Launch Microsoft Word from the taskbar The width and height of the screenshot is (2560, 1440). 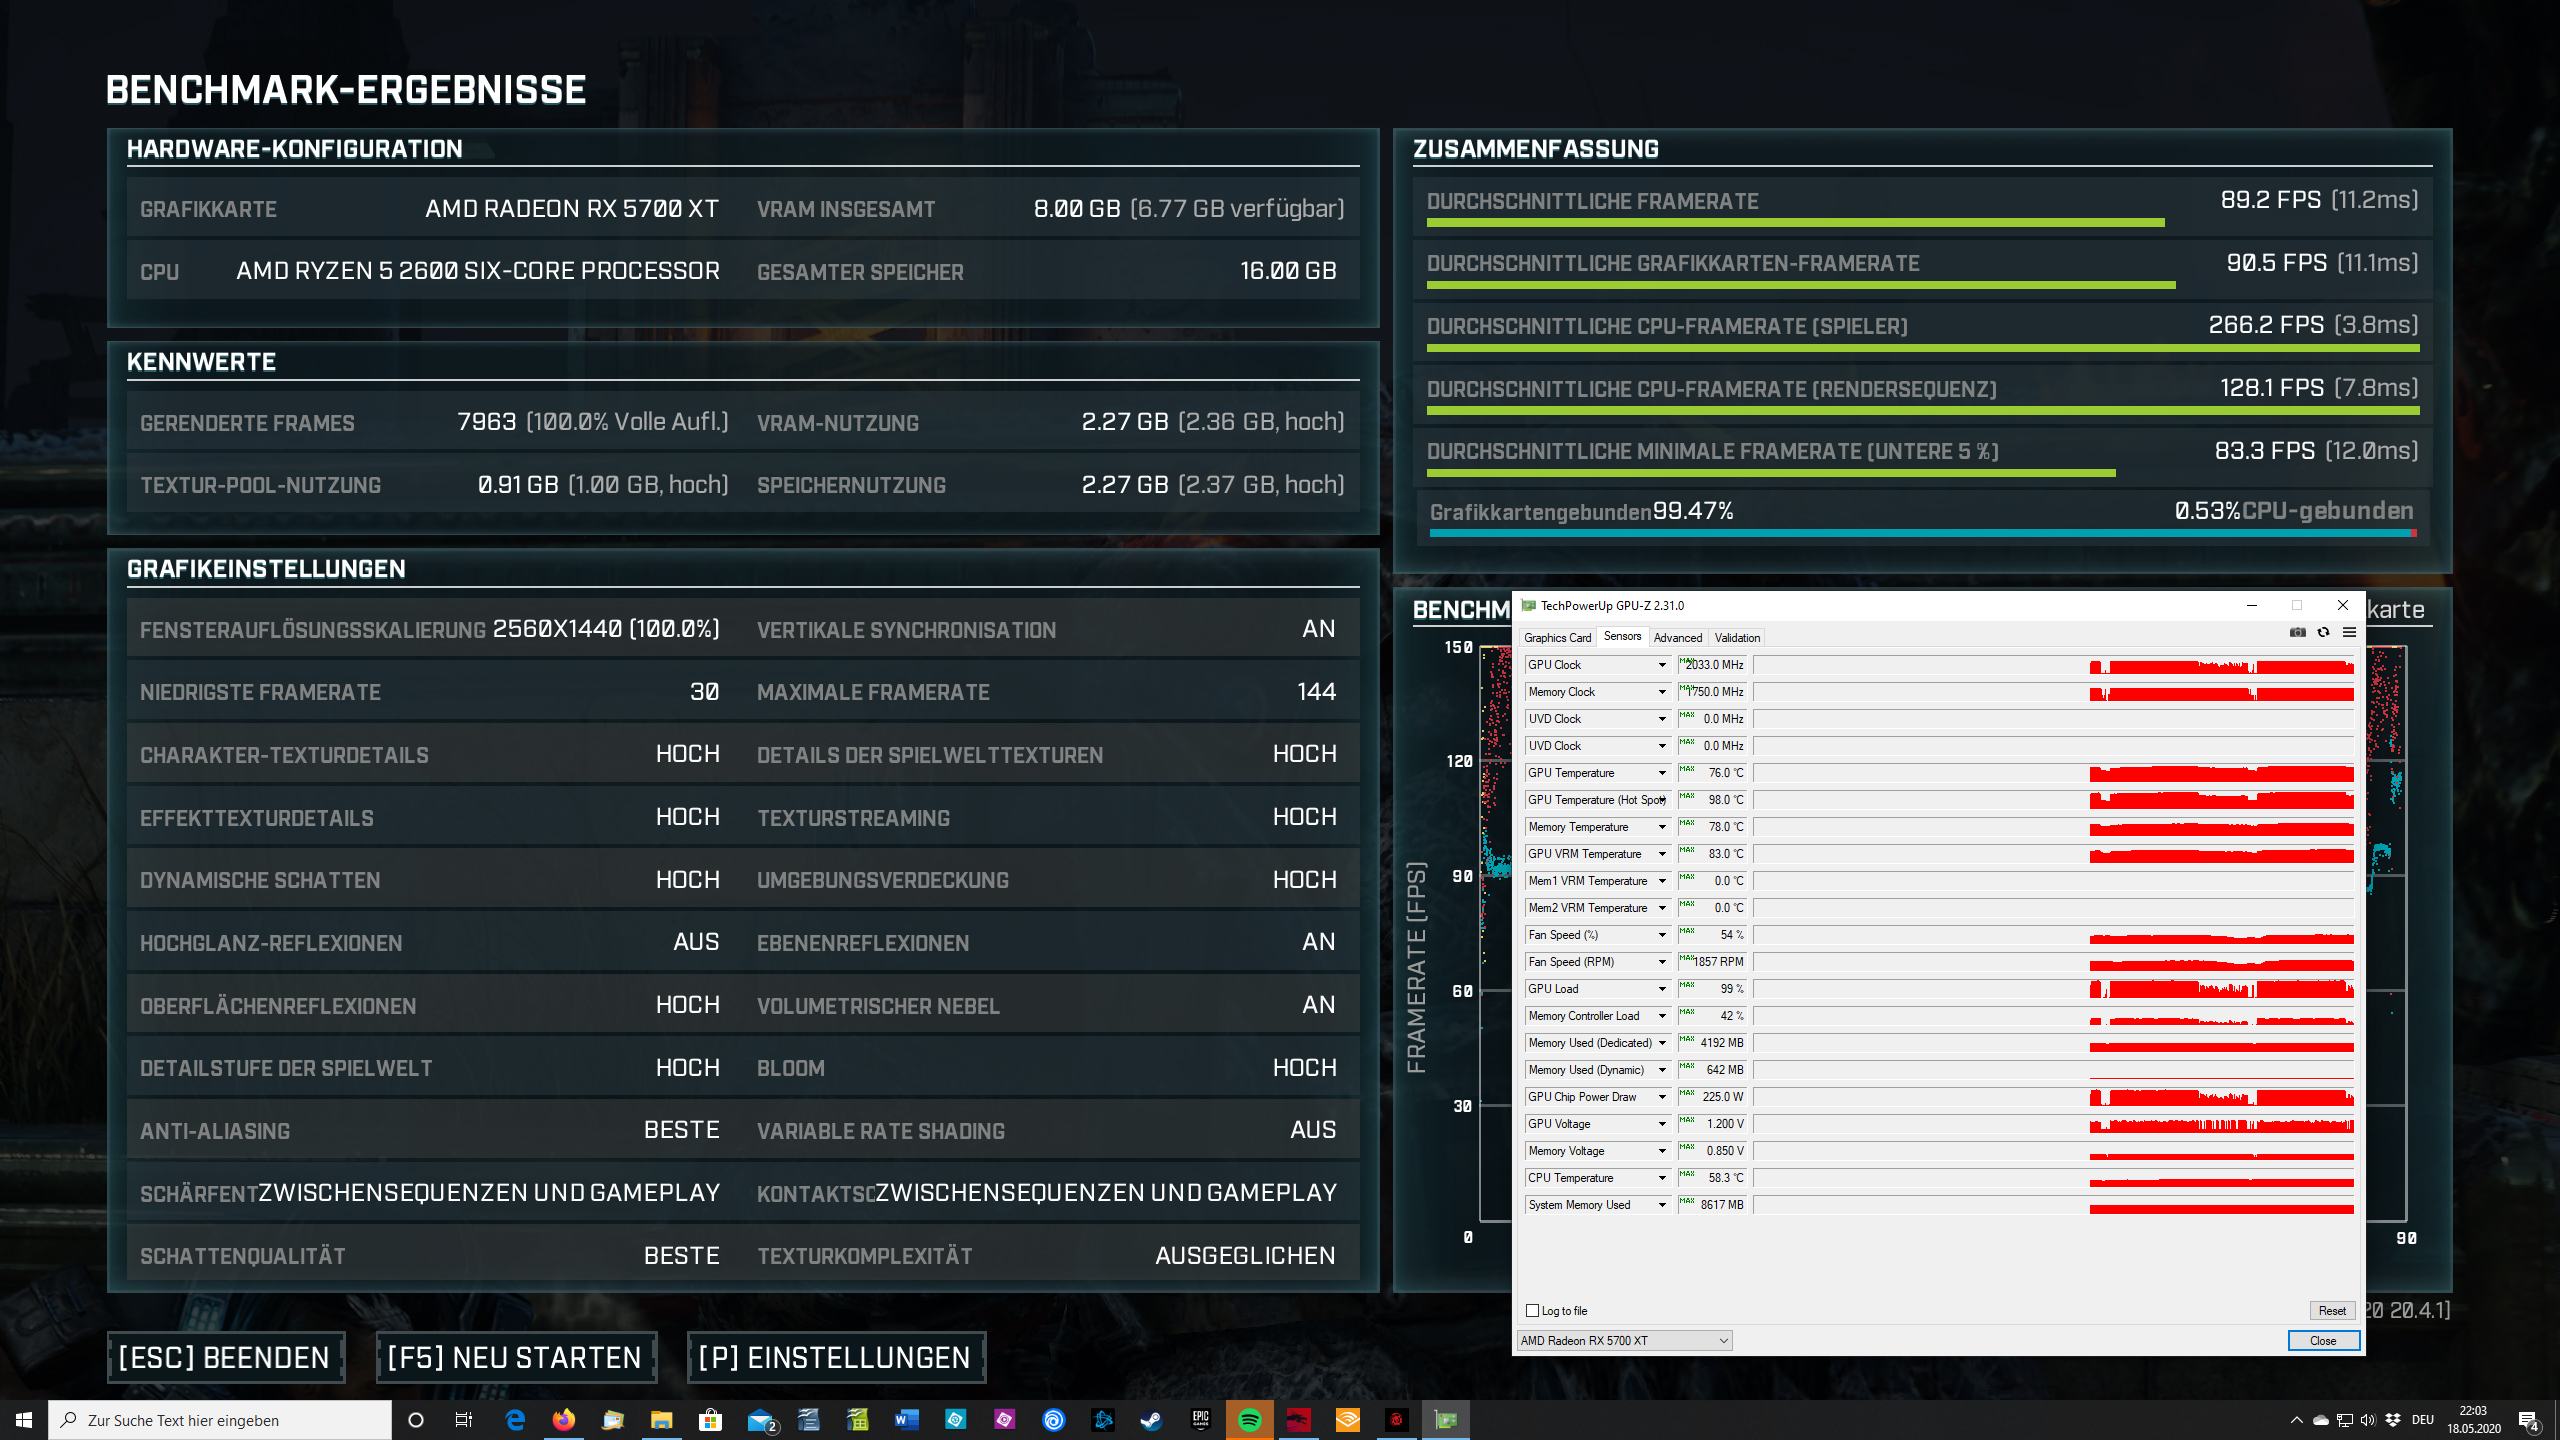pos(907,1420)
